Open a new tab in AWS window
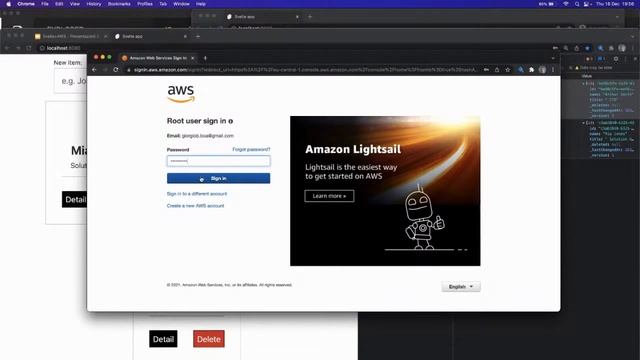This screenshot has width=640, height=360. pyautogui.click(x=205, y=58)
